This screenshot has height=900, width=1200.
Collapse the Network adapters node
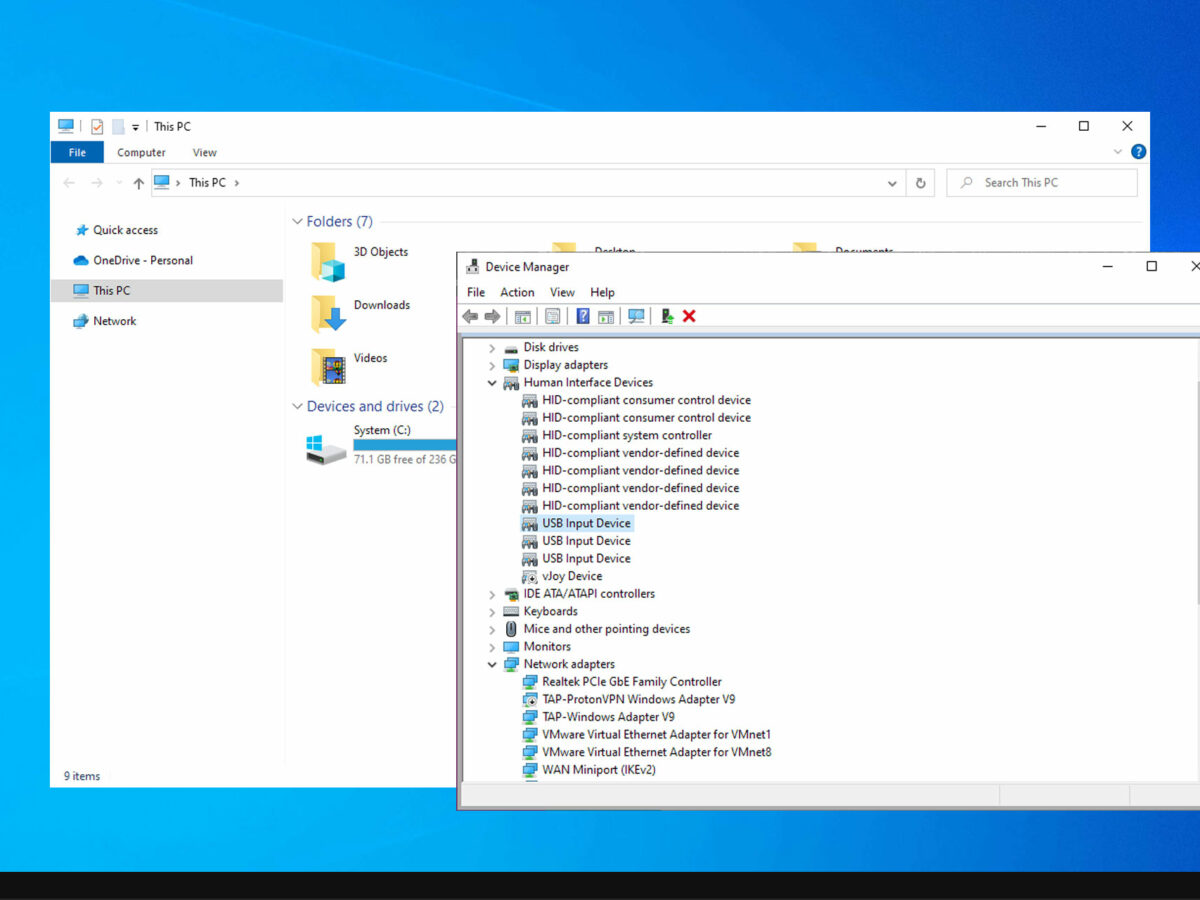492,664
